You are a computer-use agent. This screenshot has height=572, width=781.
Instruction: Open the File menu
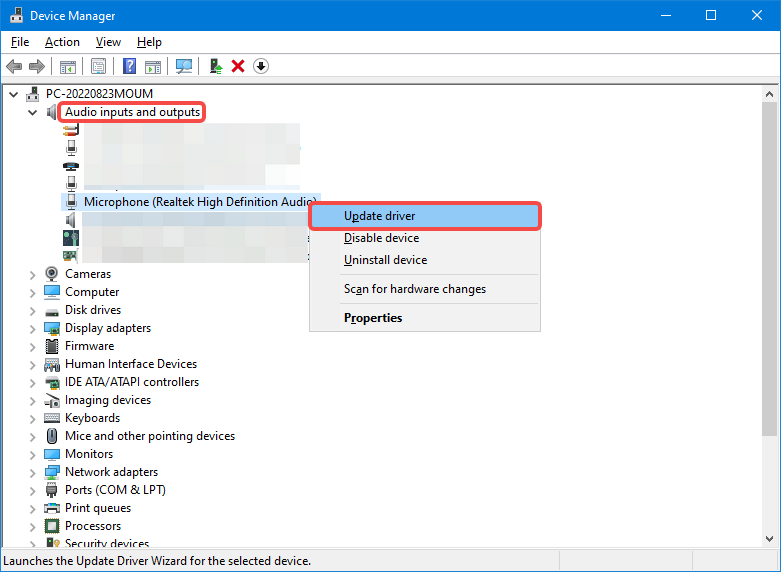[x=20, y=42]
